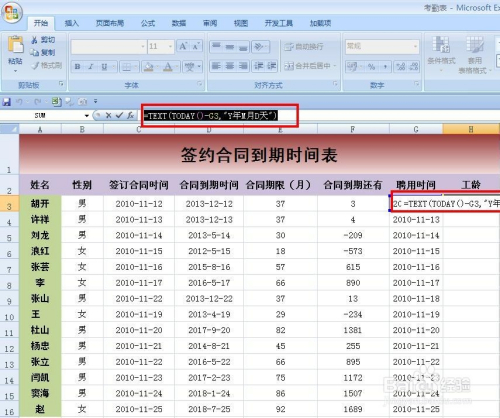Decrease decimal places

pyautogui.click(x=414, y=67)
